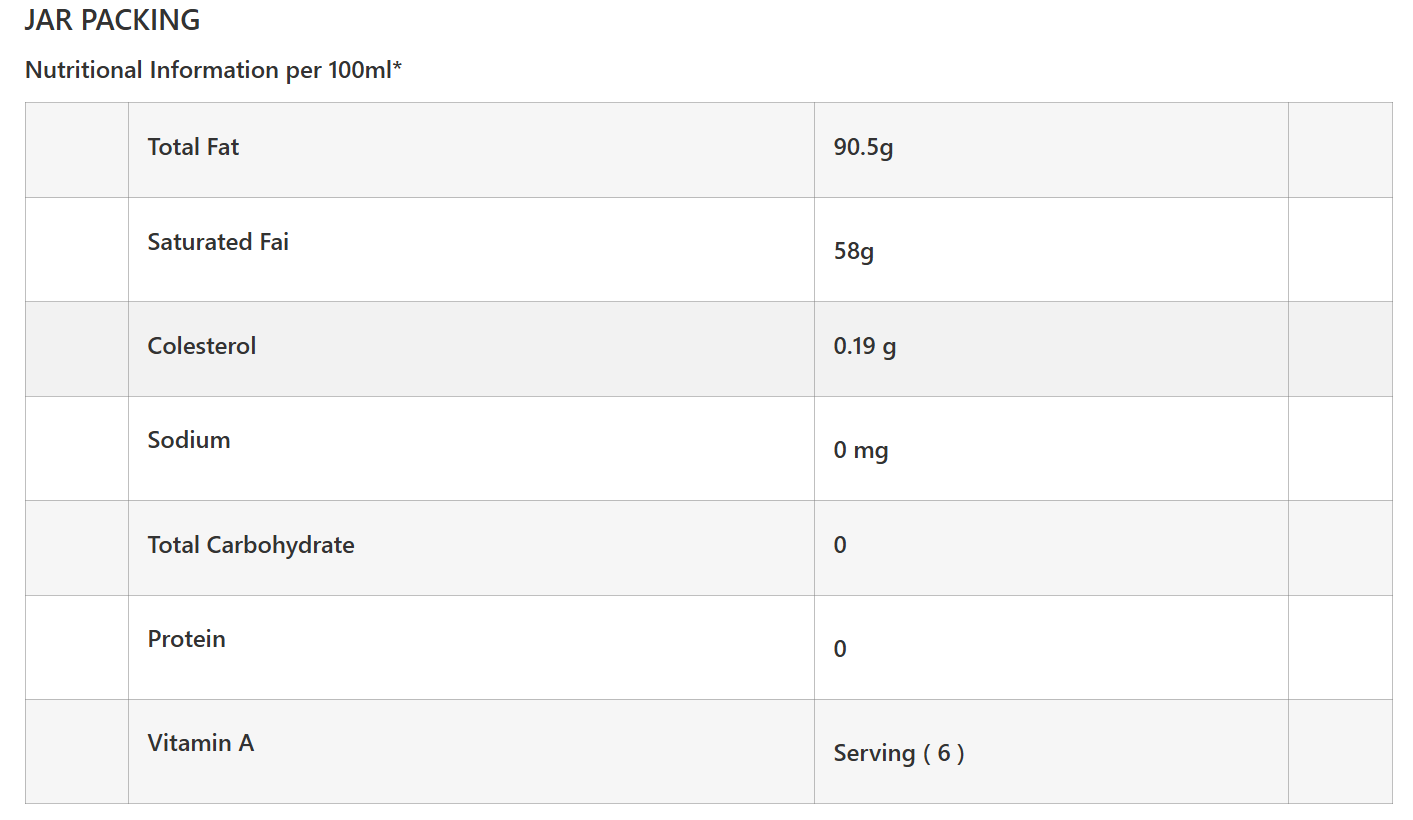Screen dimensions: 1413x820
Task: Select the empty cell left of Sodium
Action: pos(77,448)
